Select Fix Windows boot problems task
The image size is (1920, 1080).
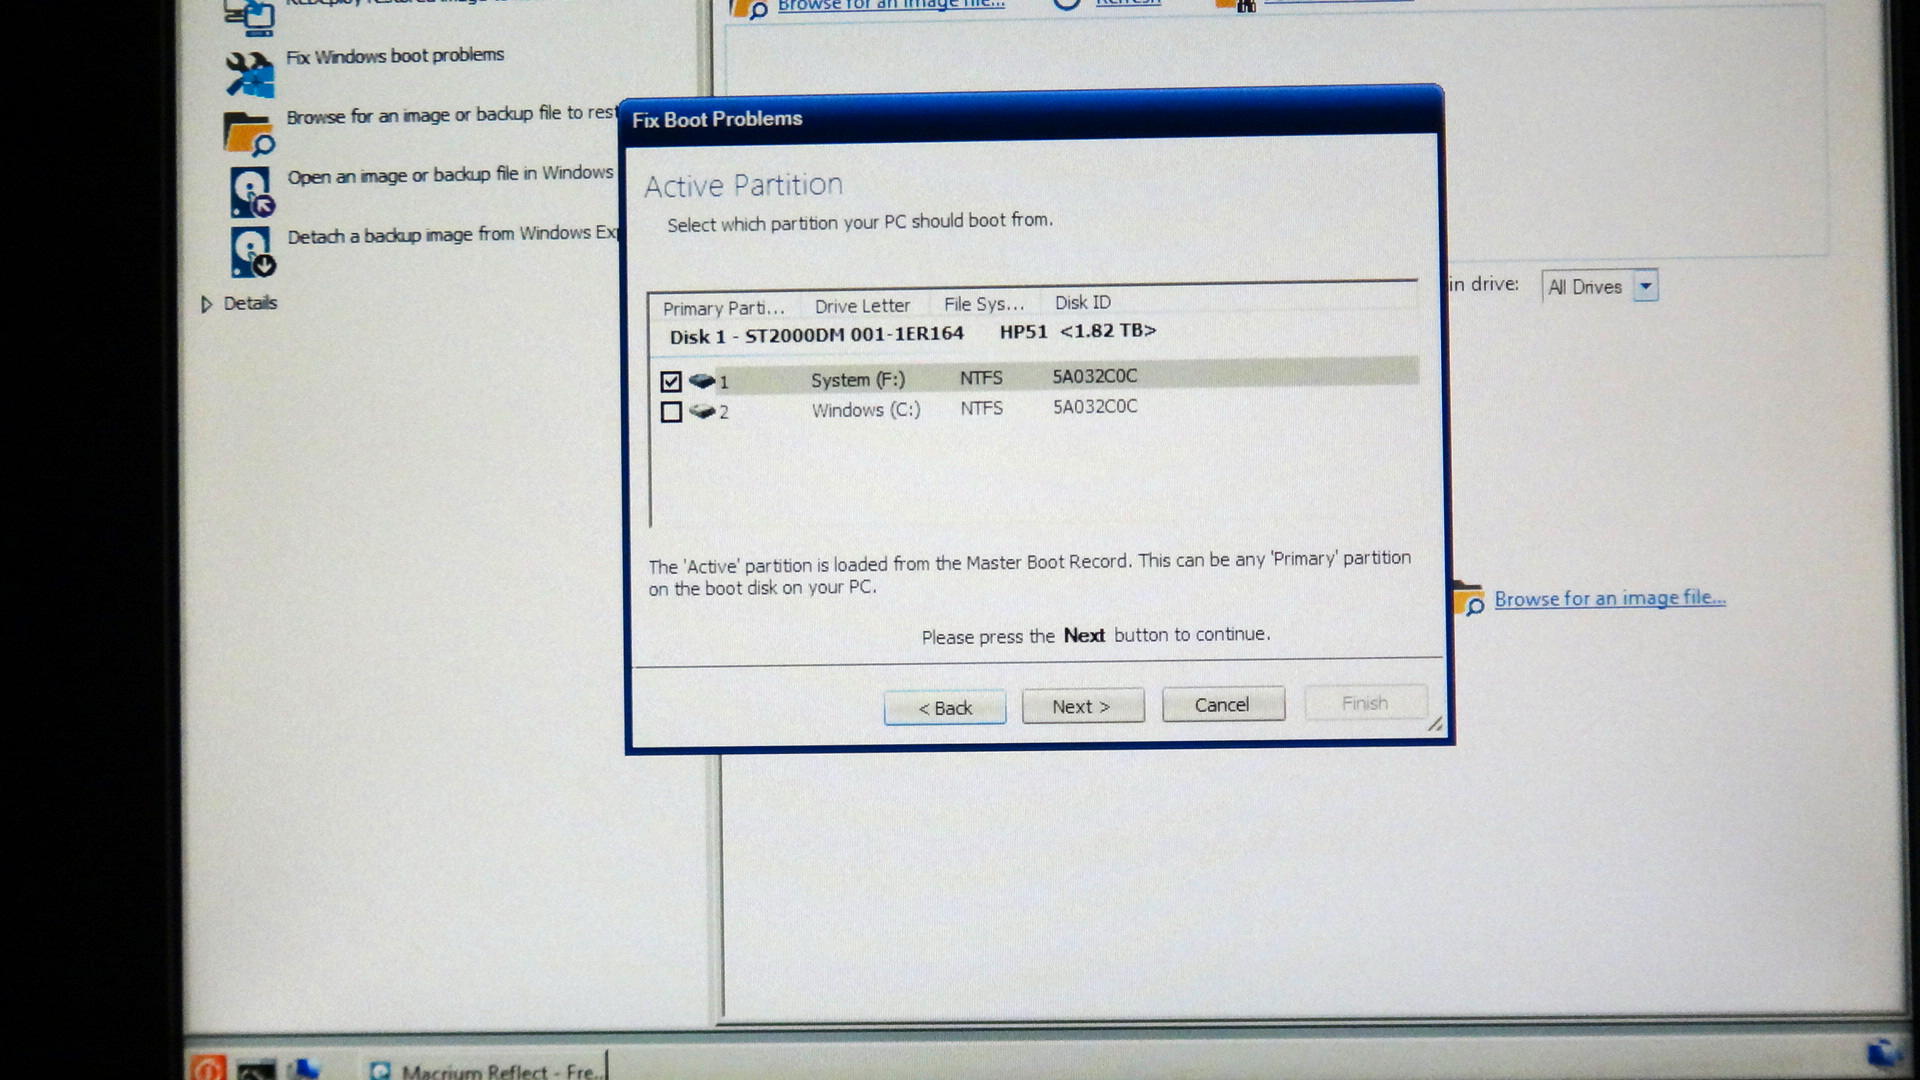(x=395, y=56)
